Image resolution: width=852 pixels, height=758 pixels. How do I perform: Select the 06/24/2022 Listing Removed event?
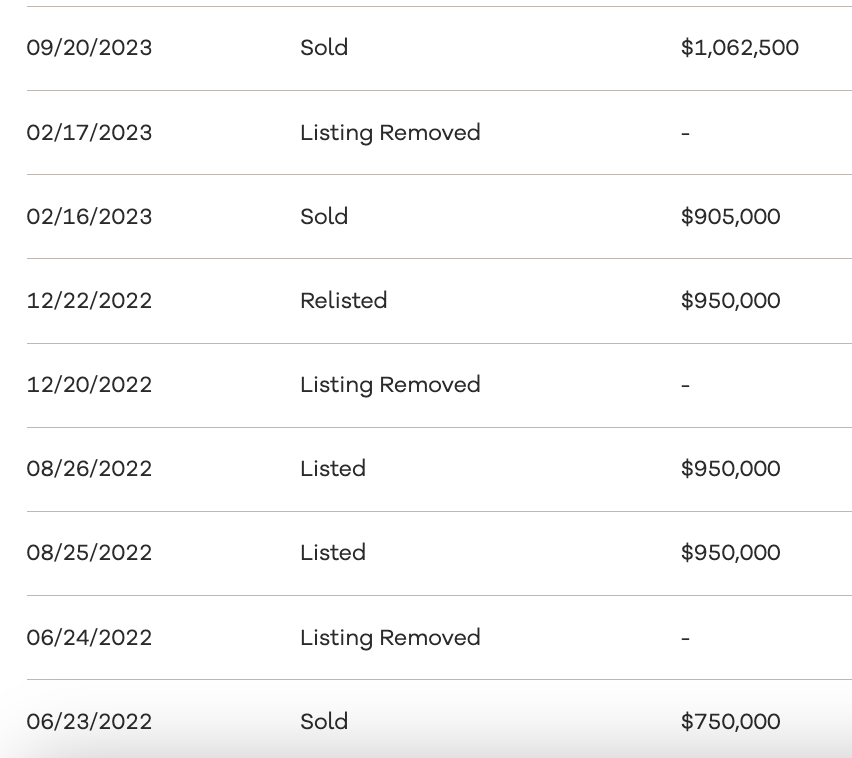click(390, 638)
